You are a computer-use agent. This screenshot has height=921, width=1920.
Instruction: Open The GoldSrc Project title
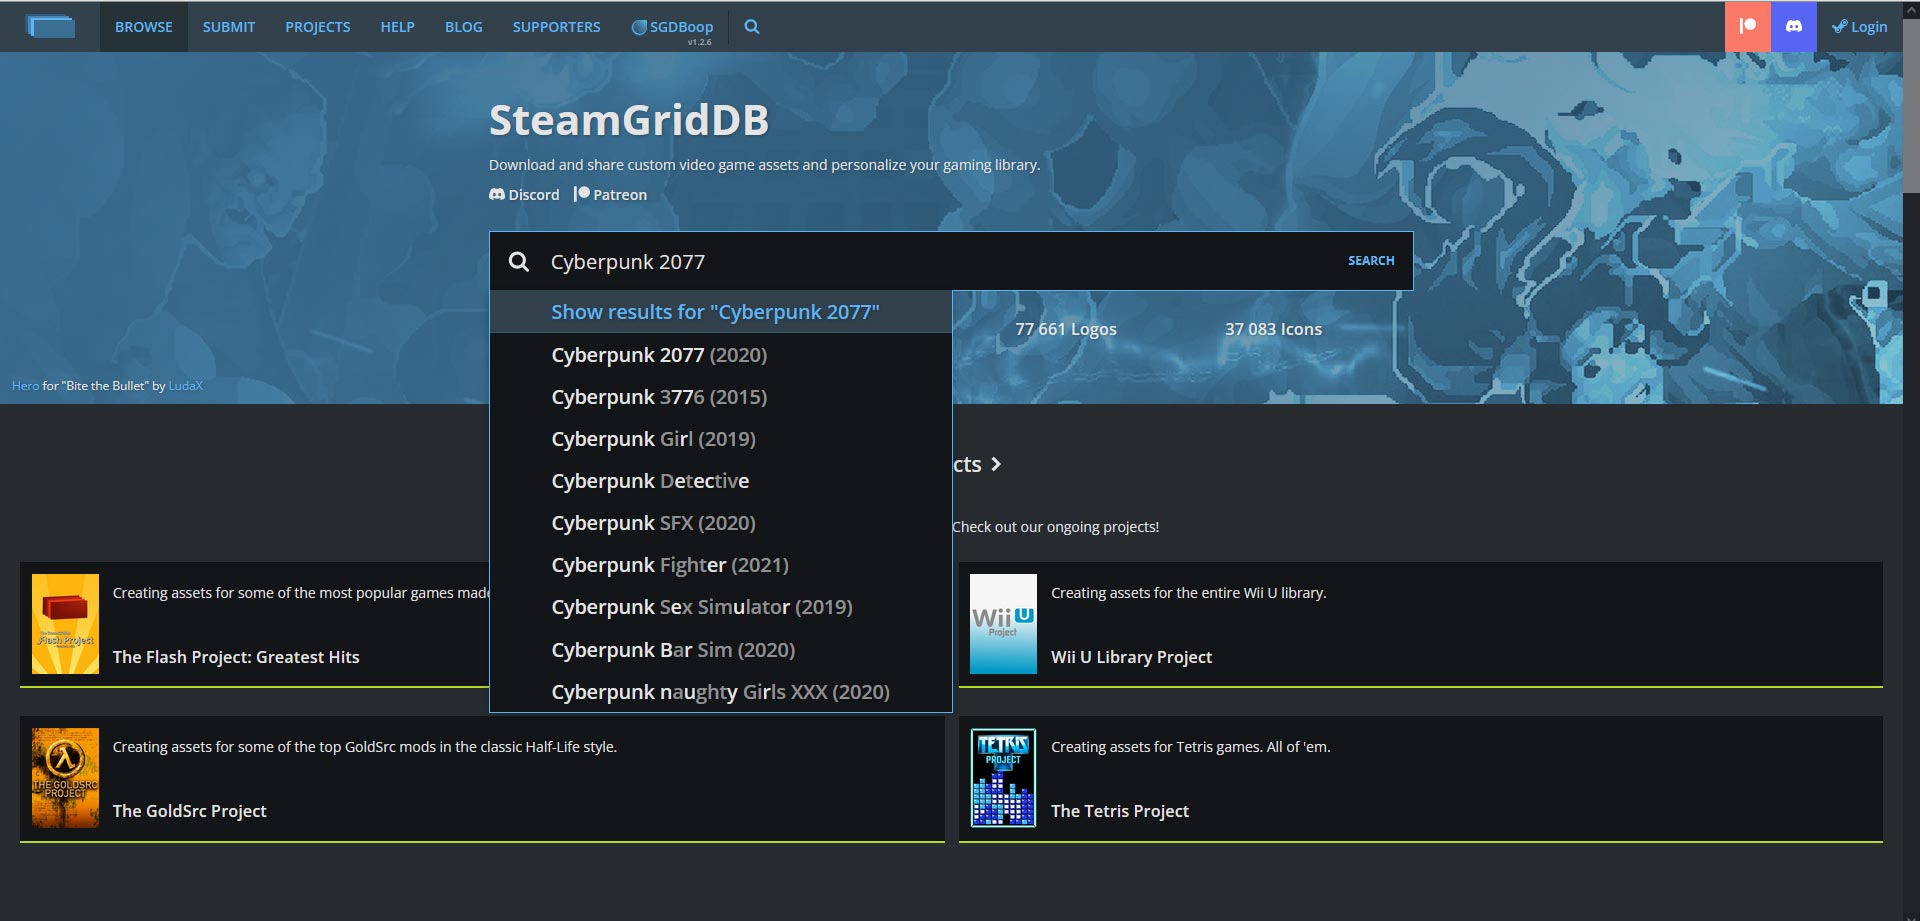coord(190,811)
